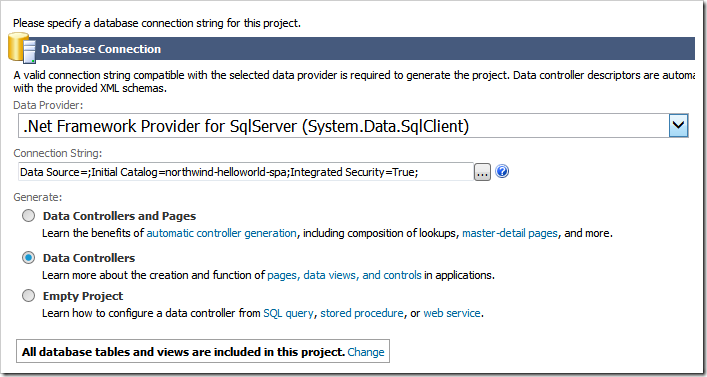The height and width of the screenshot is (377, 707).
Task: Open the stored procedure link
Action: pyautogui.click(x=362, y=313)
